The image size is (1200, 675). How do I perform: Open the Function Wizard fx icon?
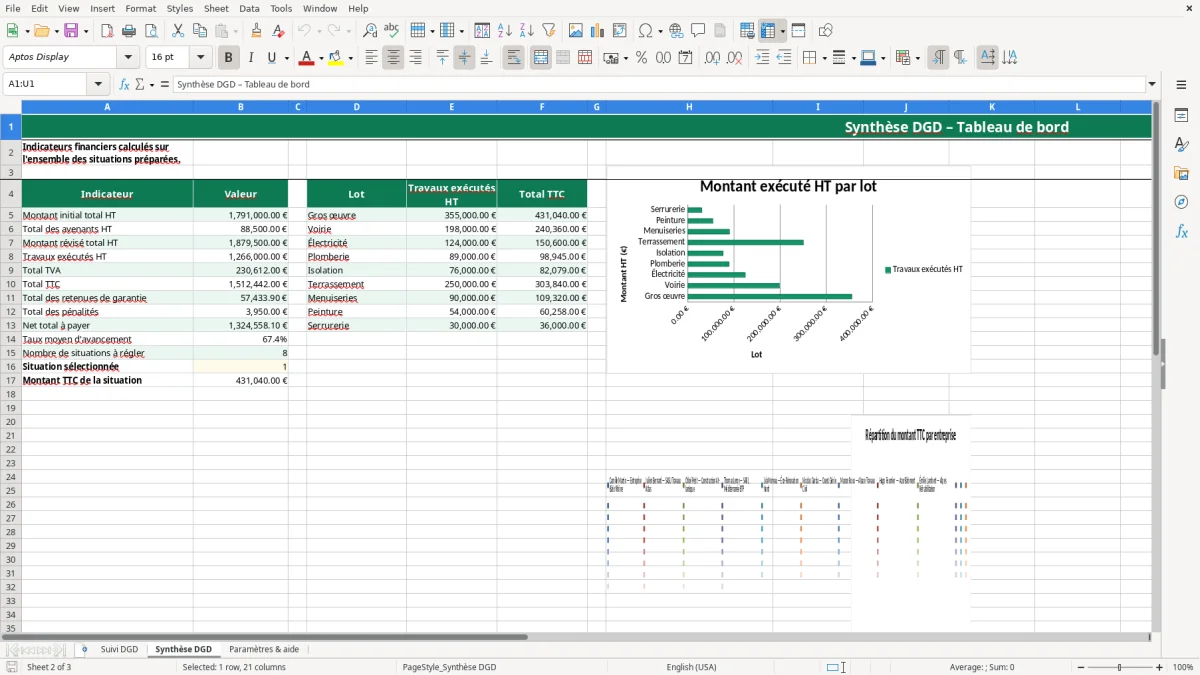point(125,84)
